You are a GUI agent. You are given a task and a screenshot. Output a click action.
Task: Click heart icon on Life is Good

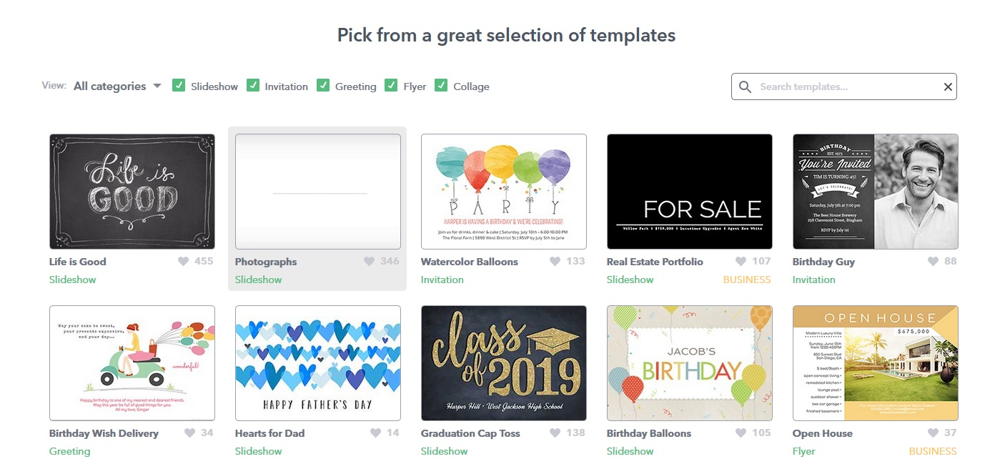(x=184, y=262)
